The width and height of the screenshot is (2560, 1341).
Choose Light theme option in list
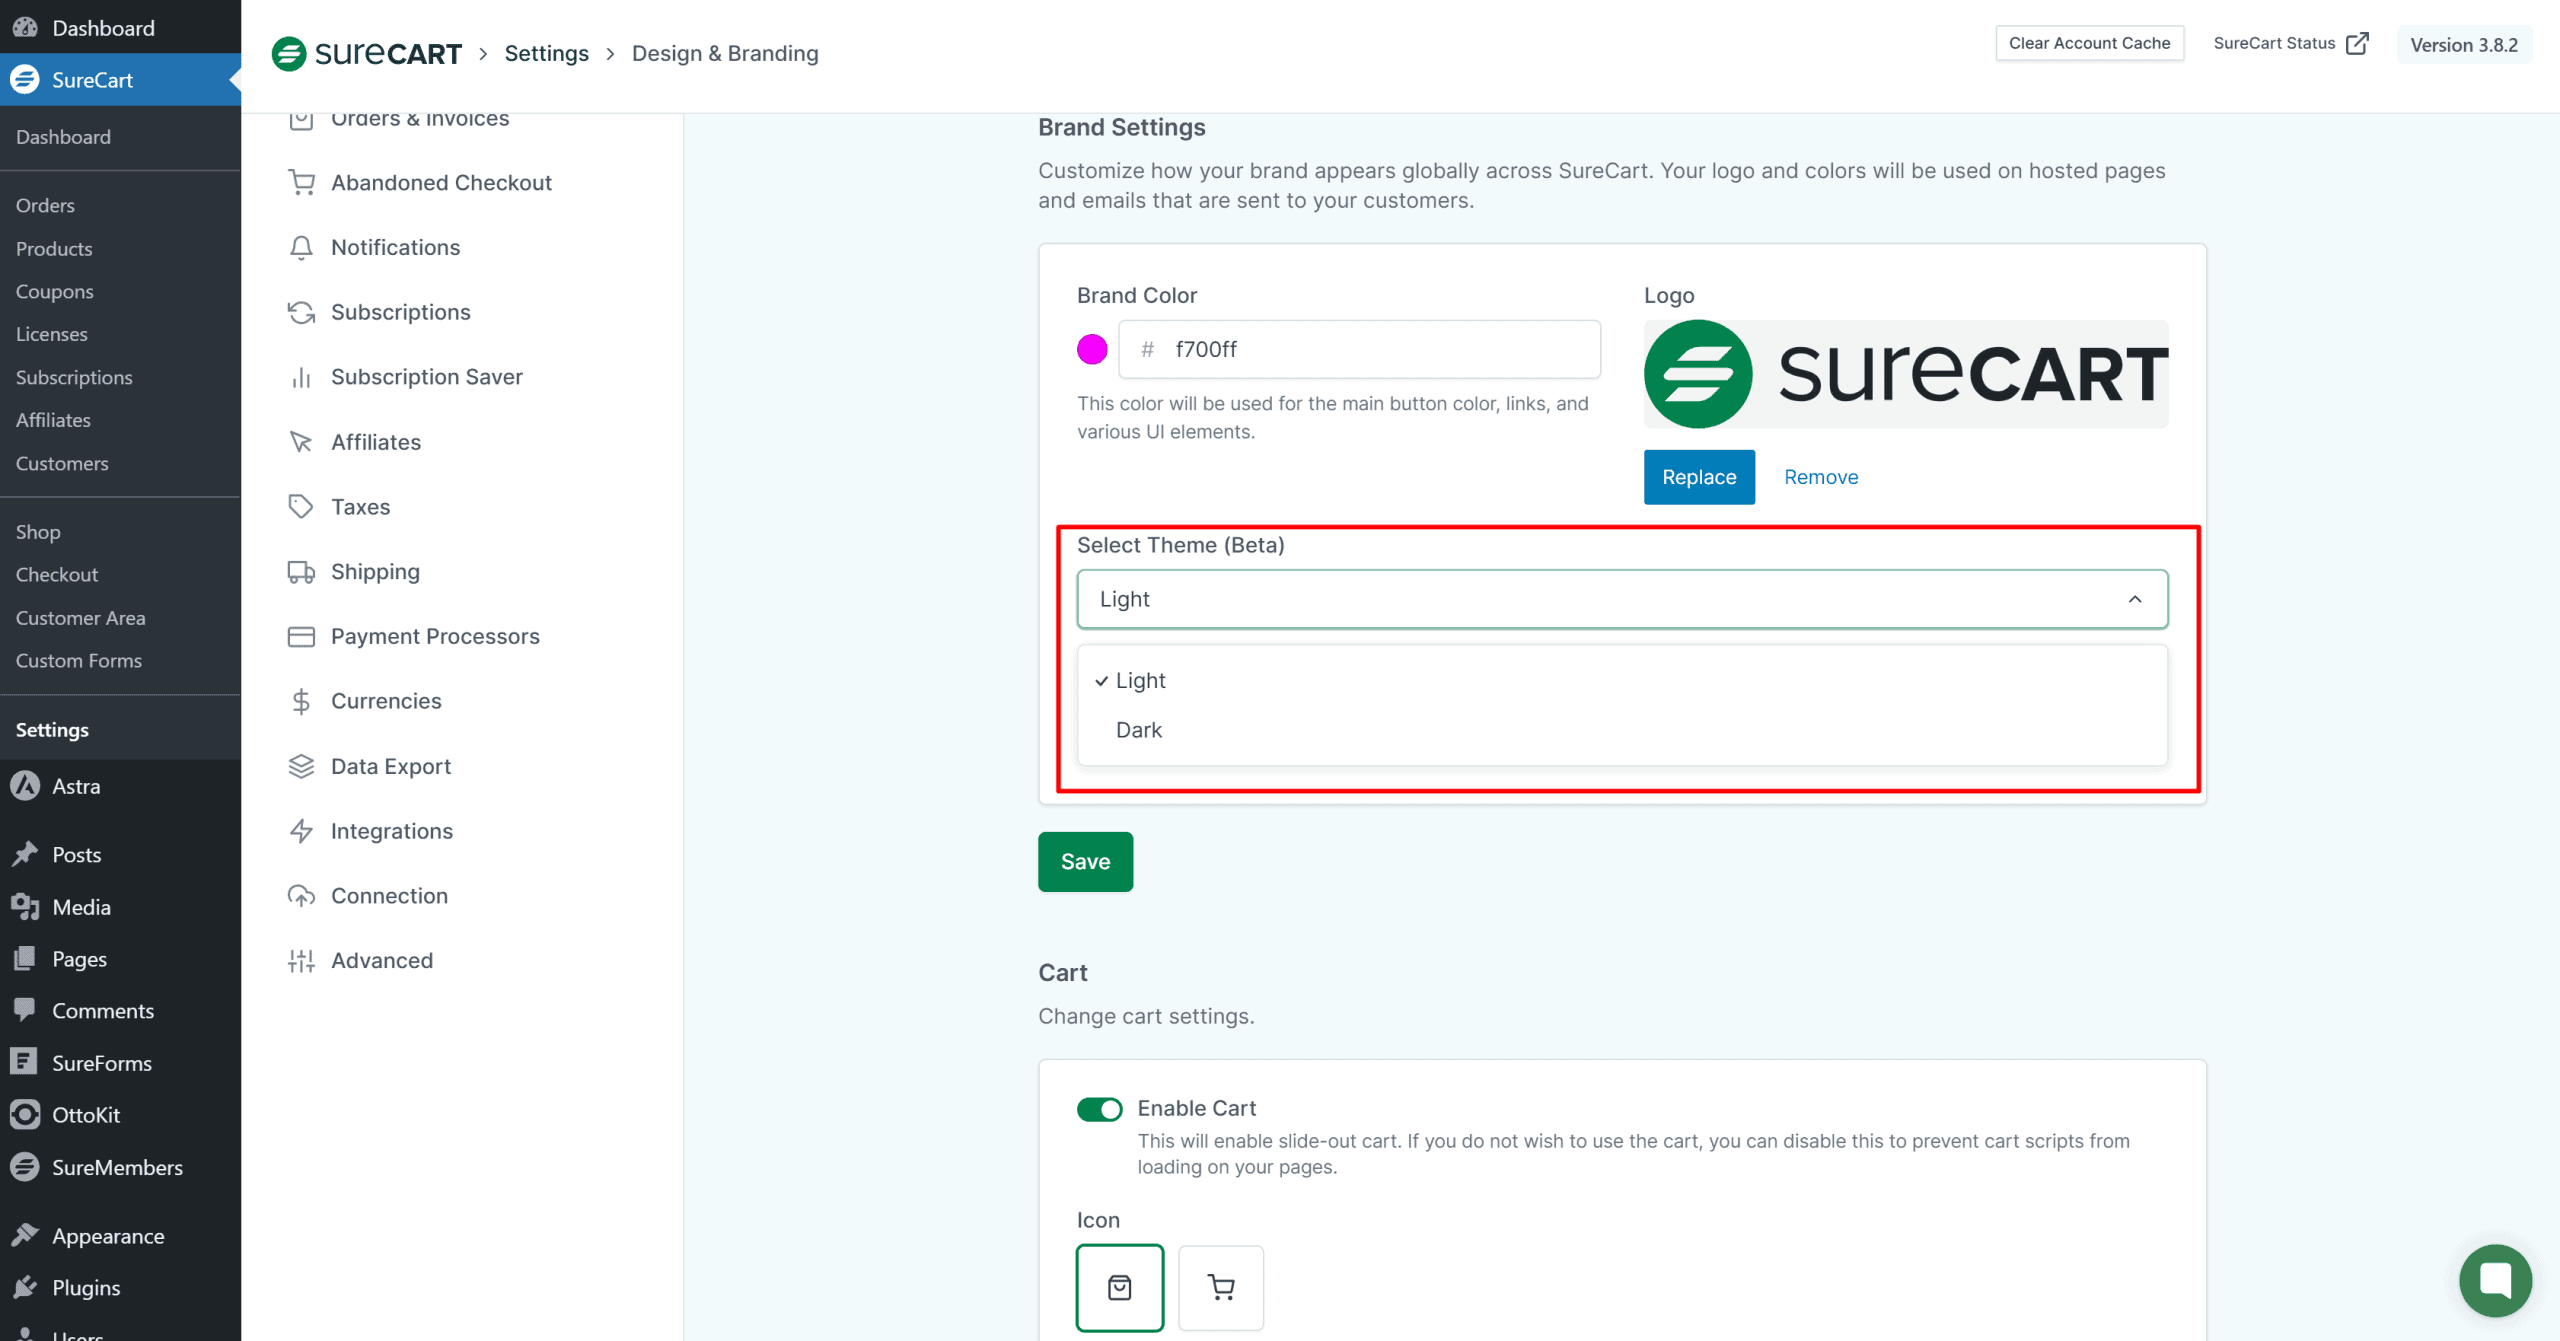1141,680
